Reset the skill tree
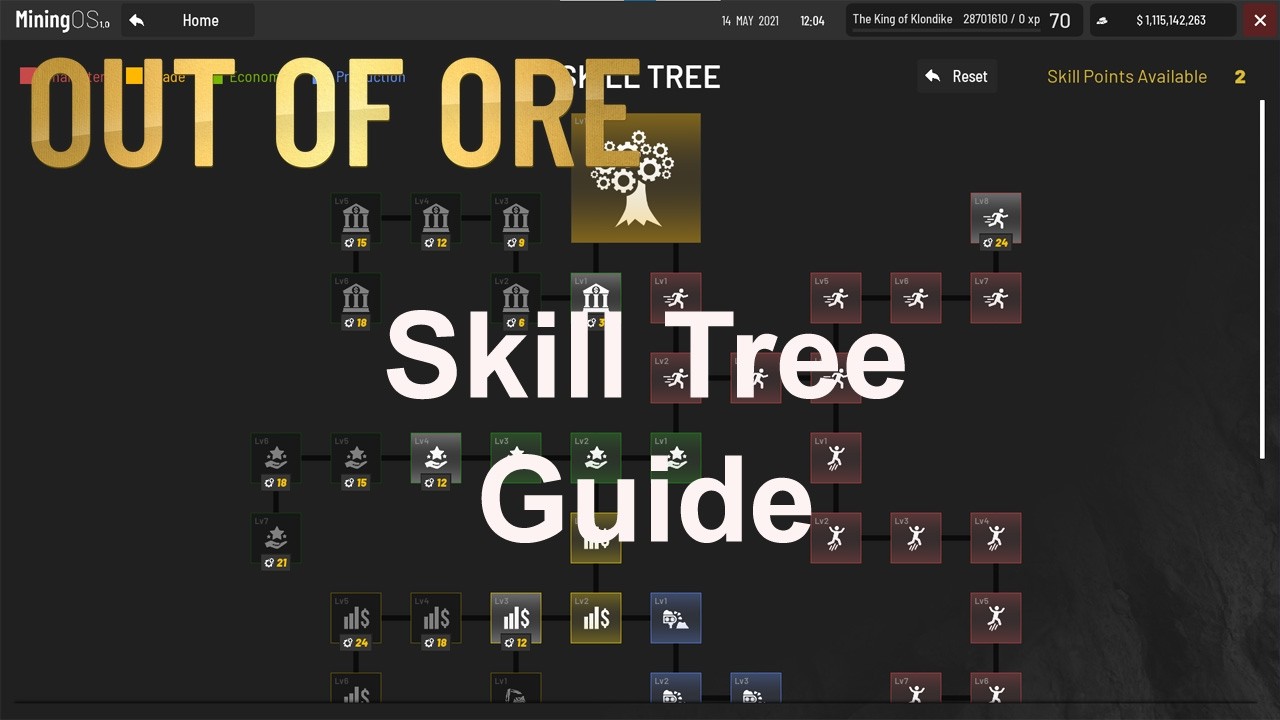Image resolution: width=1280 pixels, height=720 pixels. click(x=957, y=76)
